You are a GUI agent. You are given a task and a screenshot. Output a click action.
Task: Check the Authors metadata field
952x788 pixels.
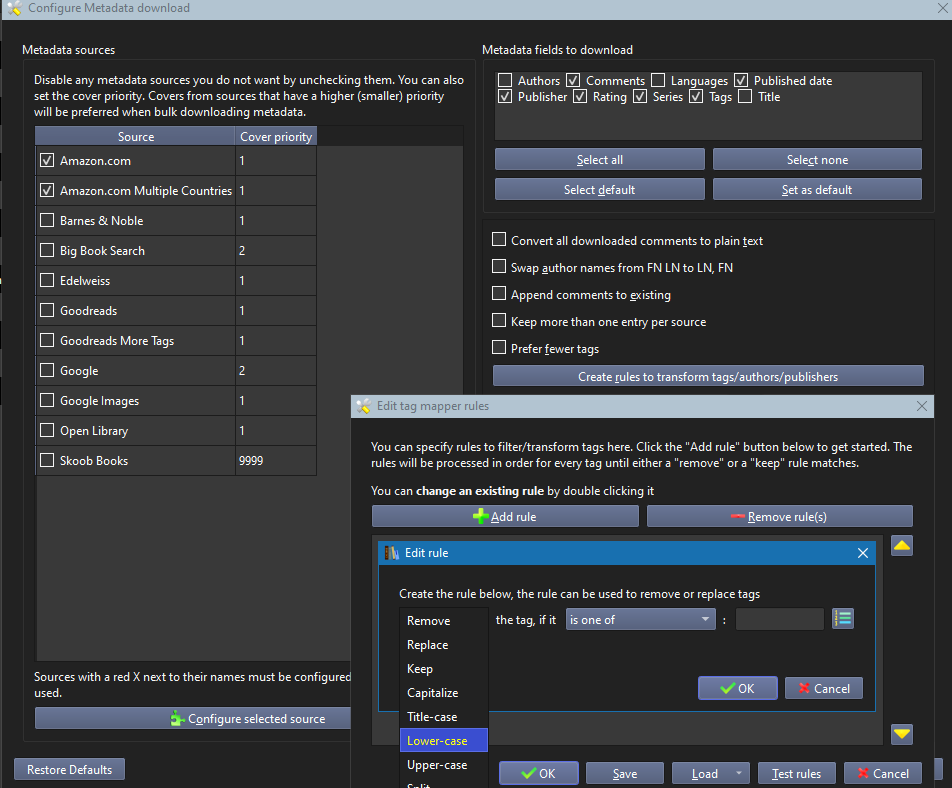pyautogui.click(x=505, y=80)
